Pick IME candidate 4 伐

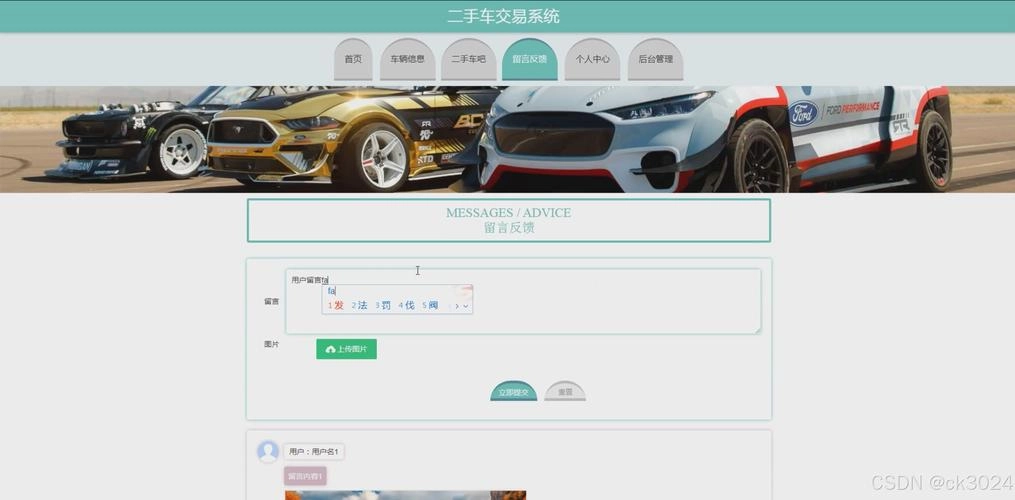click(x=407, y=305)
